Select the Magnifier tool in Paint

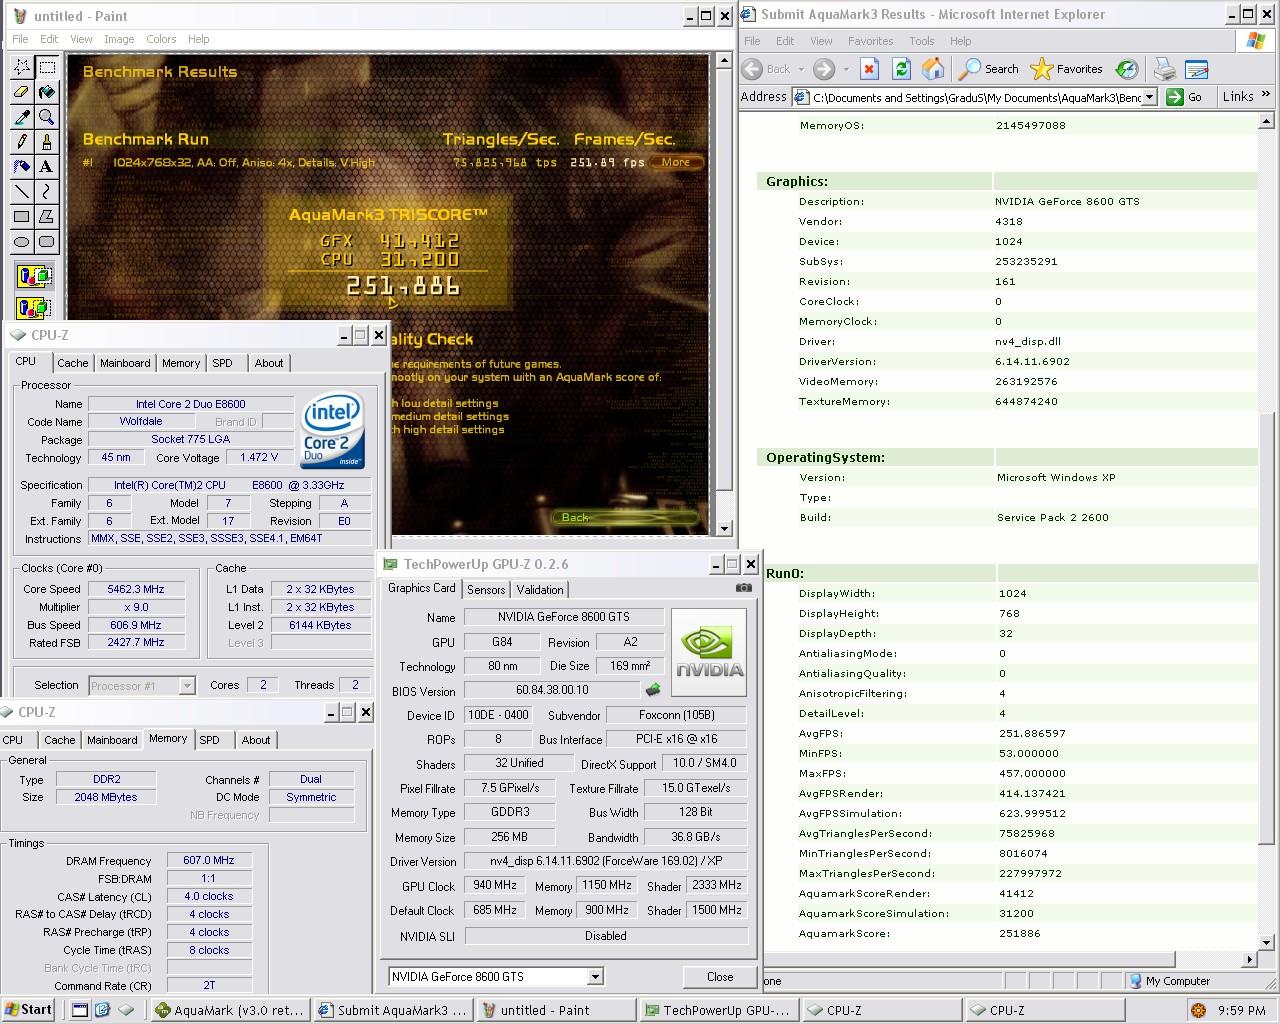pyautogui.click(x=46, y=117)
